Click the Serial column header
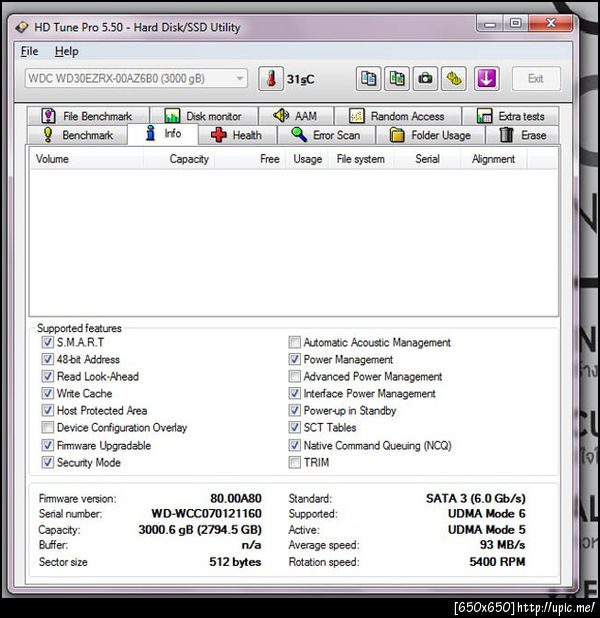 pos(427,159)
